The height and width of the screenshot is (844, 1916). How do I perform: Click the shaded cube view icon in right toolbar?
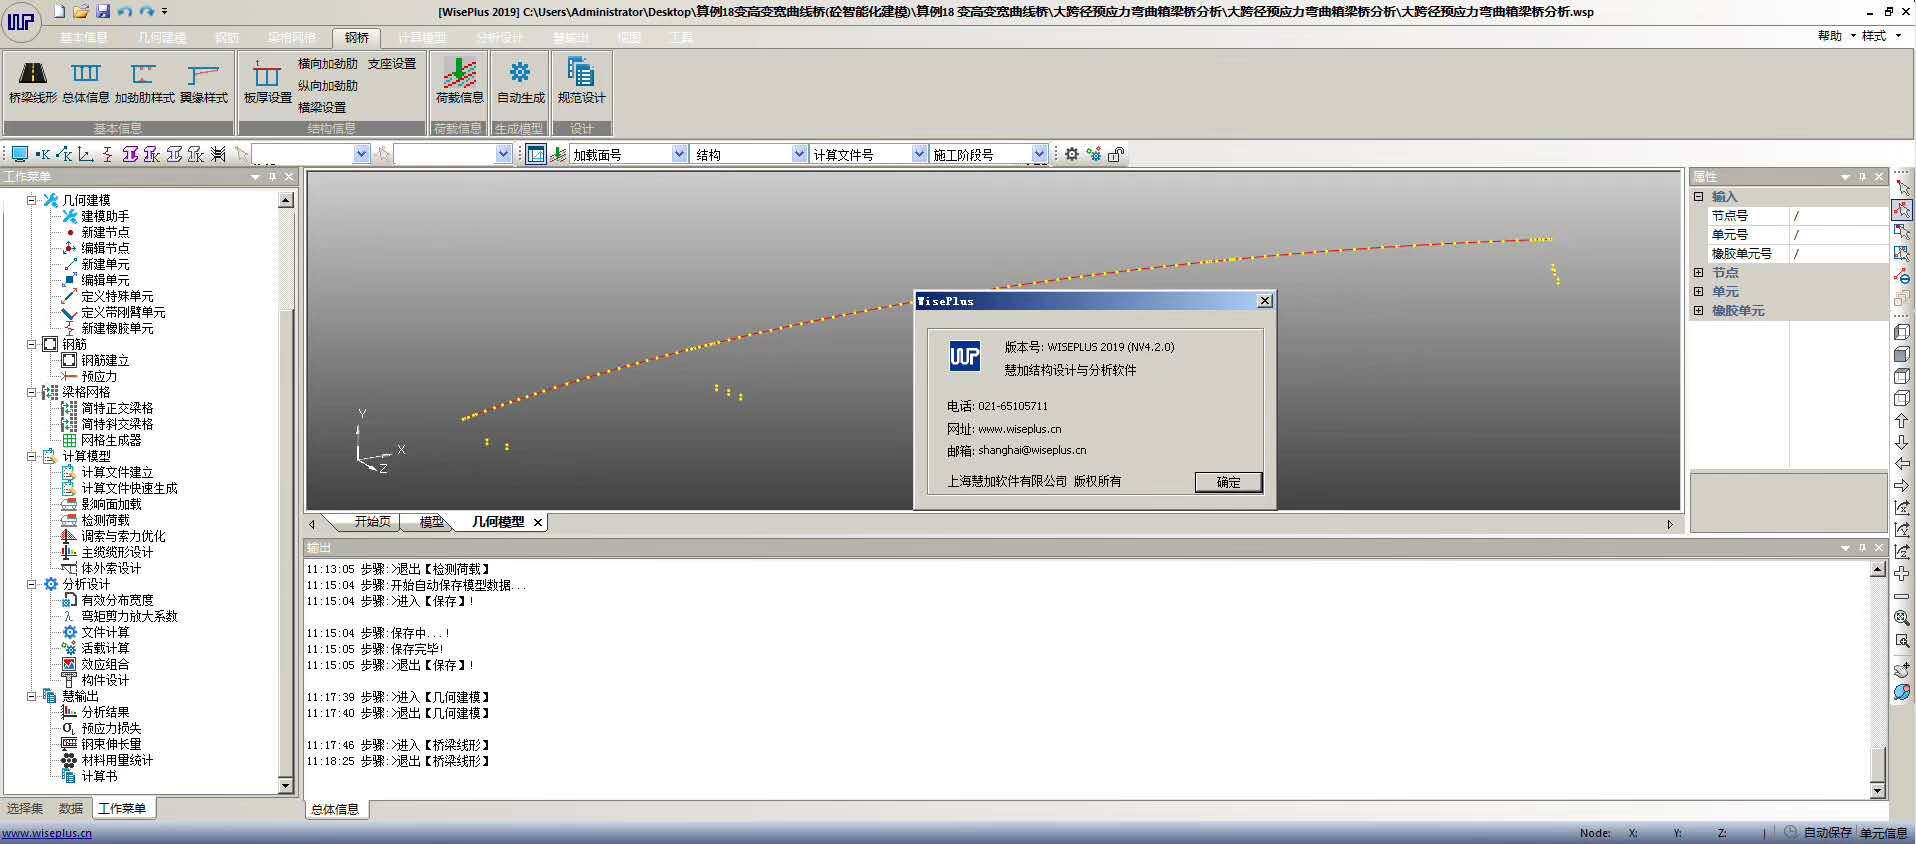(1902, 354)
